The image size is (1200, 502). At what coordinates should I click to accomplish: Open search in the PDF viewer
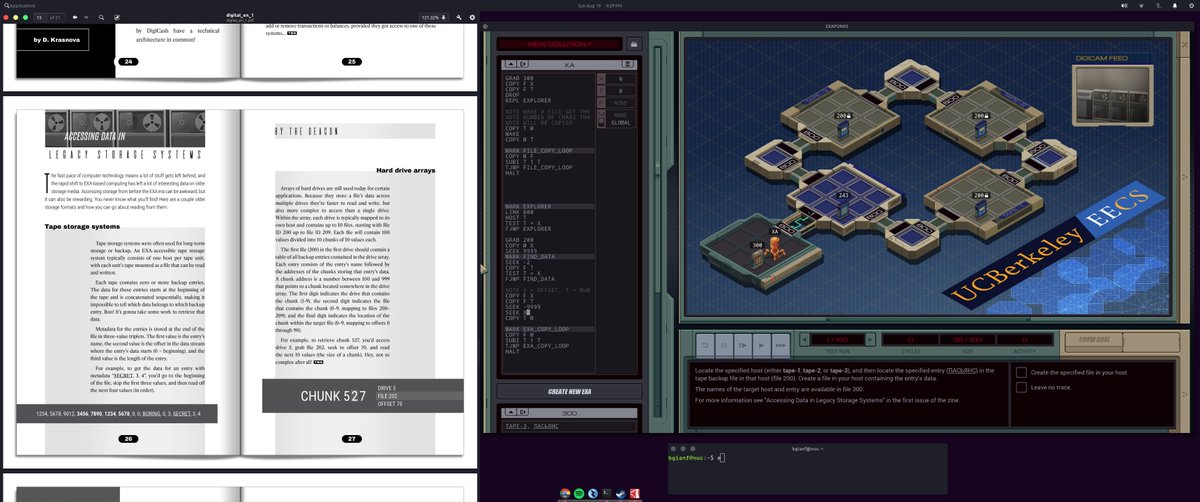(101, 17)
